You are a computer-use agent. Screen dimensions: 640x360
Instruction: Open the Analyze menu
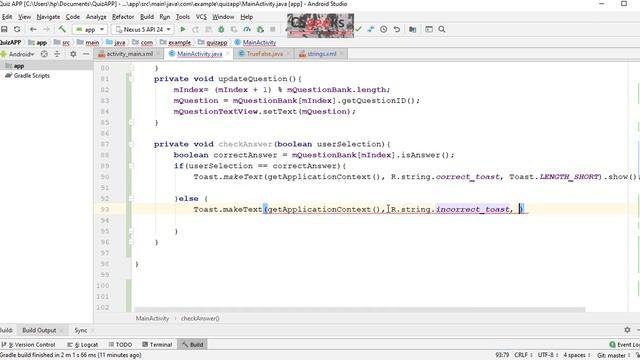coord(96,17)
